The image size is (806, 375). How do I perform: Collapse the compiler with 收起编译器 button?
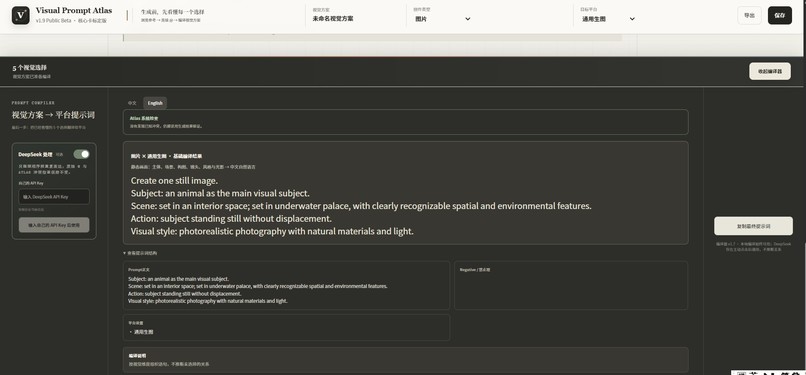click(770, 71)
